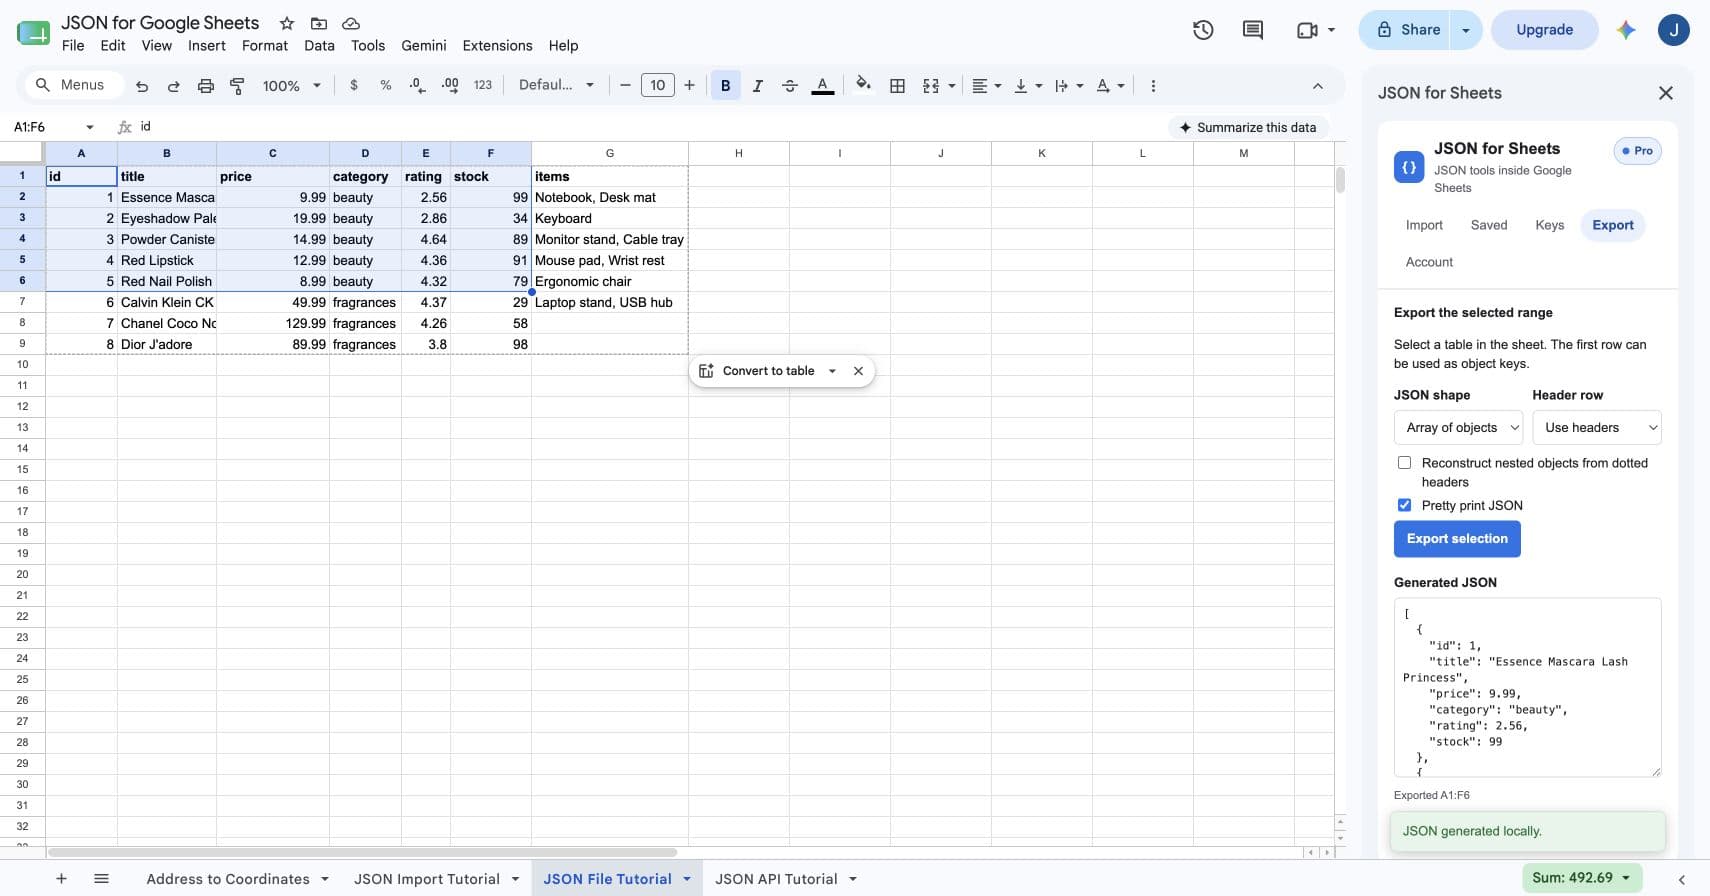The image size is (1710, 896).
Task: Click the Upgrade button
Action: (1544, 30)
